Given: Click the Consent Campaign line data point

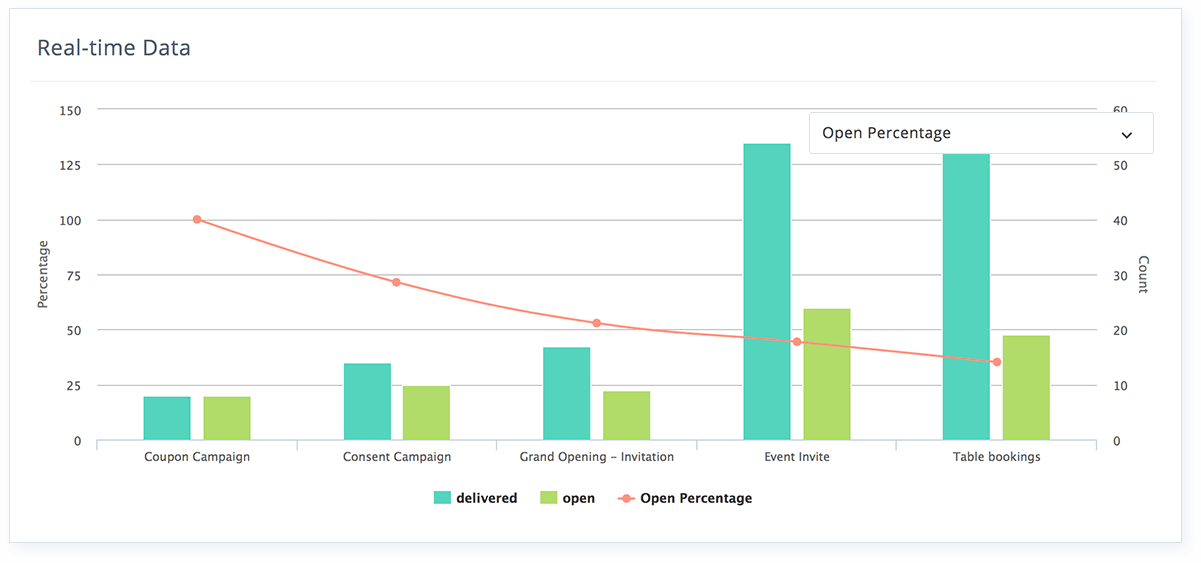Looking at the screenshot, I should (x=396, y=282).
